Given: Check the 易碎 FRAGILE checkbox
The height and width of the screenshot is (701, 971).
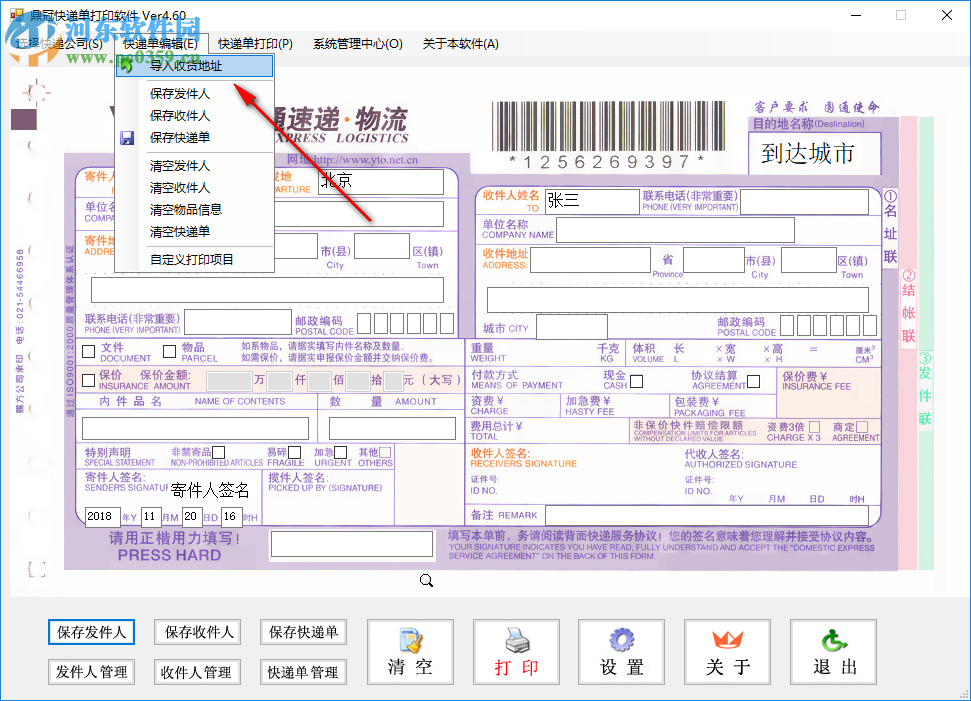Looking at the screenshot, I should click(x=295, y=452).
